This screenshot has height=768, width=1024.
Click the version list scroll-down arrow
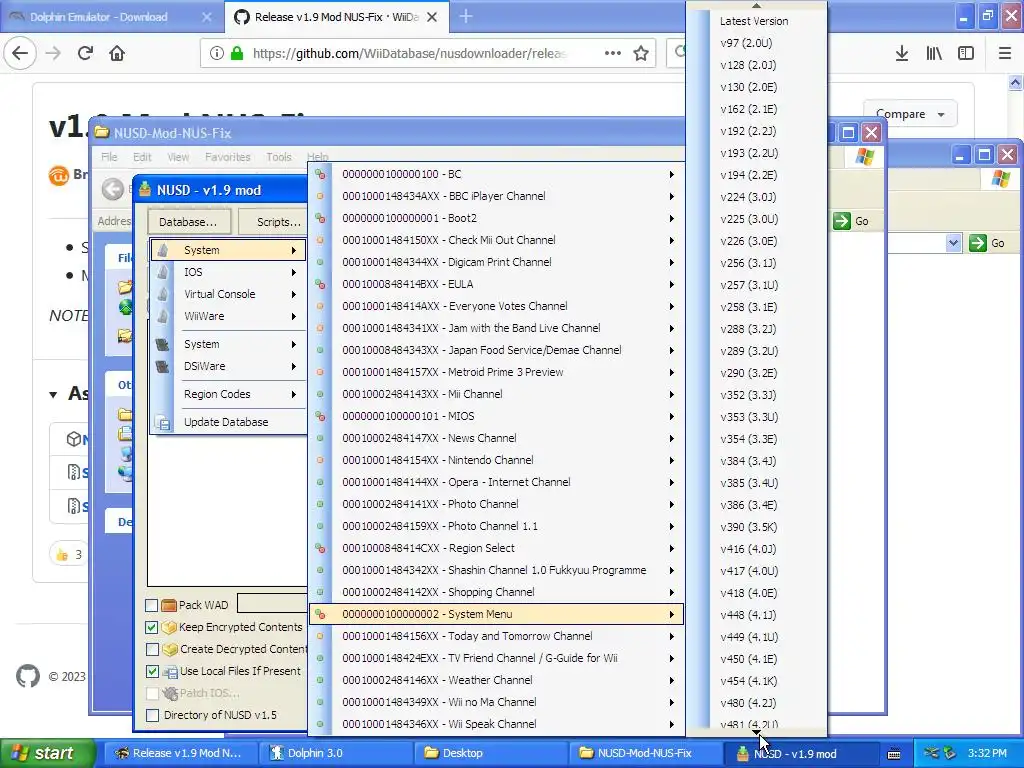[x=756, y=733]
